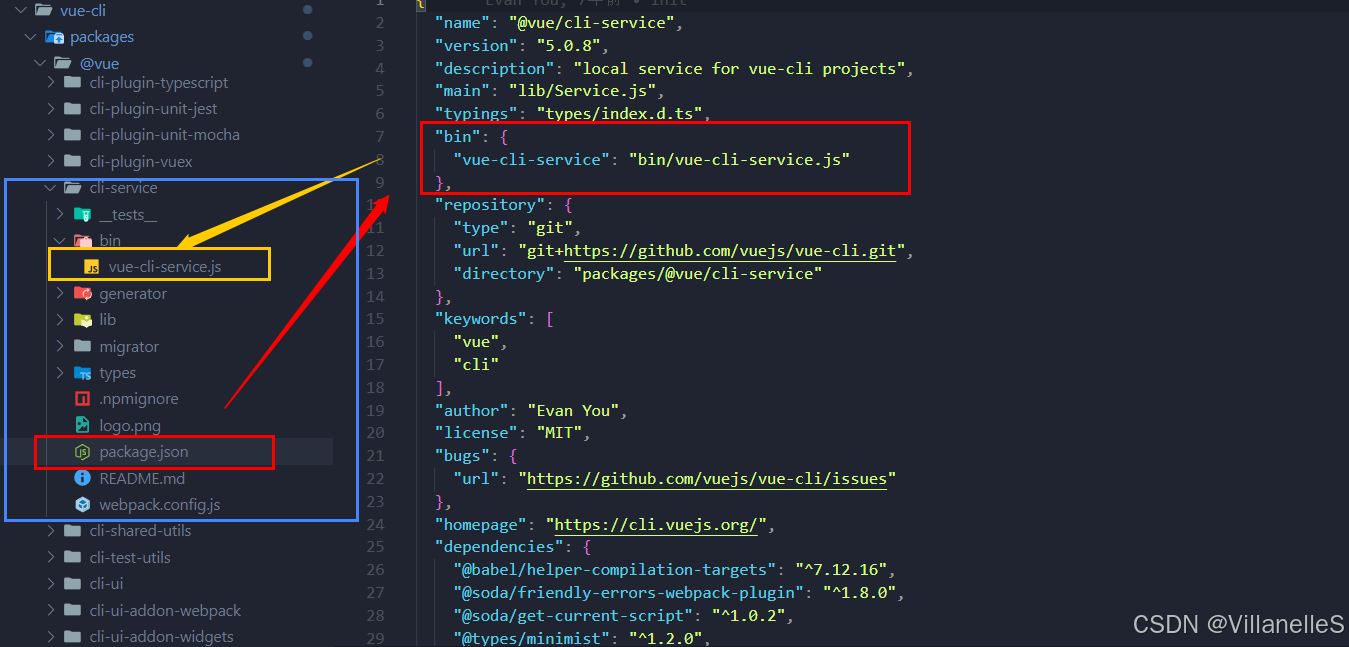Click the "@soda/get-current-script" dependency key

(x=573, y=616)
